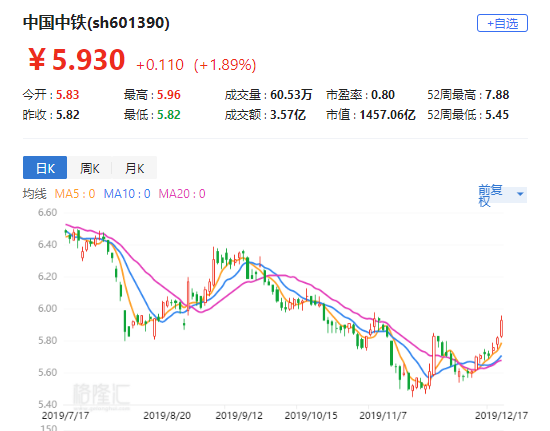Screen dimensions: 550x431
Task: Click the 昨收 previous close 5.82
Action: coord(67,115)
